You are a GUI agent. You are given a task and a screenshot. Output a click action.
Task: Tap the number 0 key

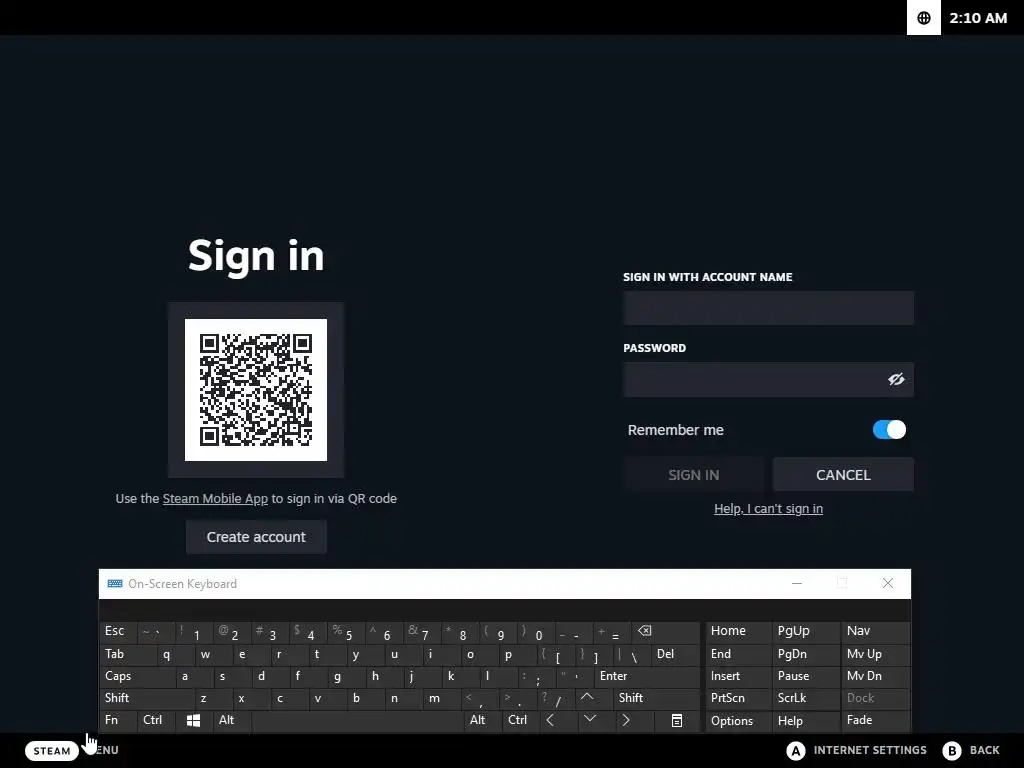pyautogui.click(x=537, y=632)
